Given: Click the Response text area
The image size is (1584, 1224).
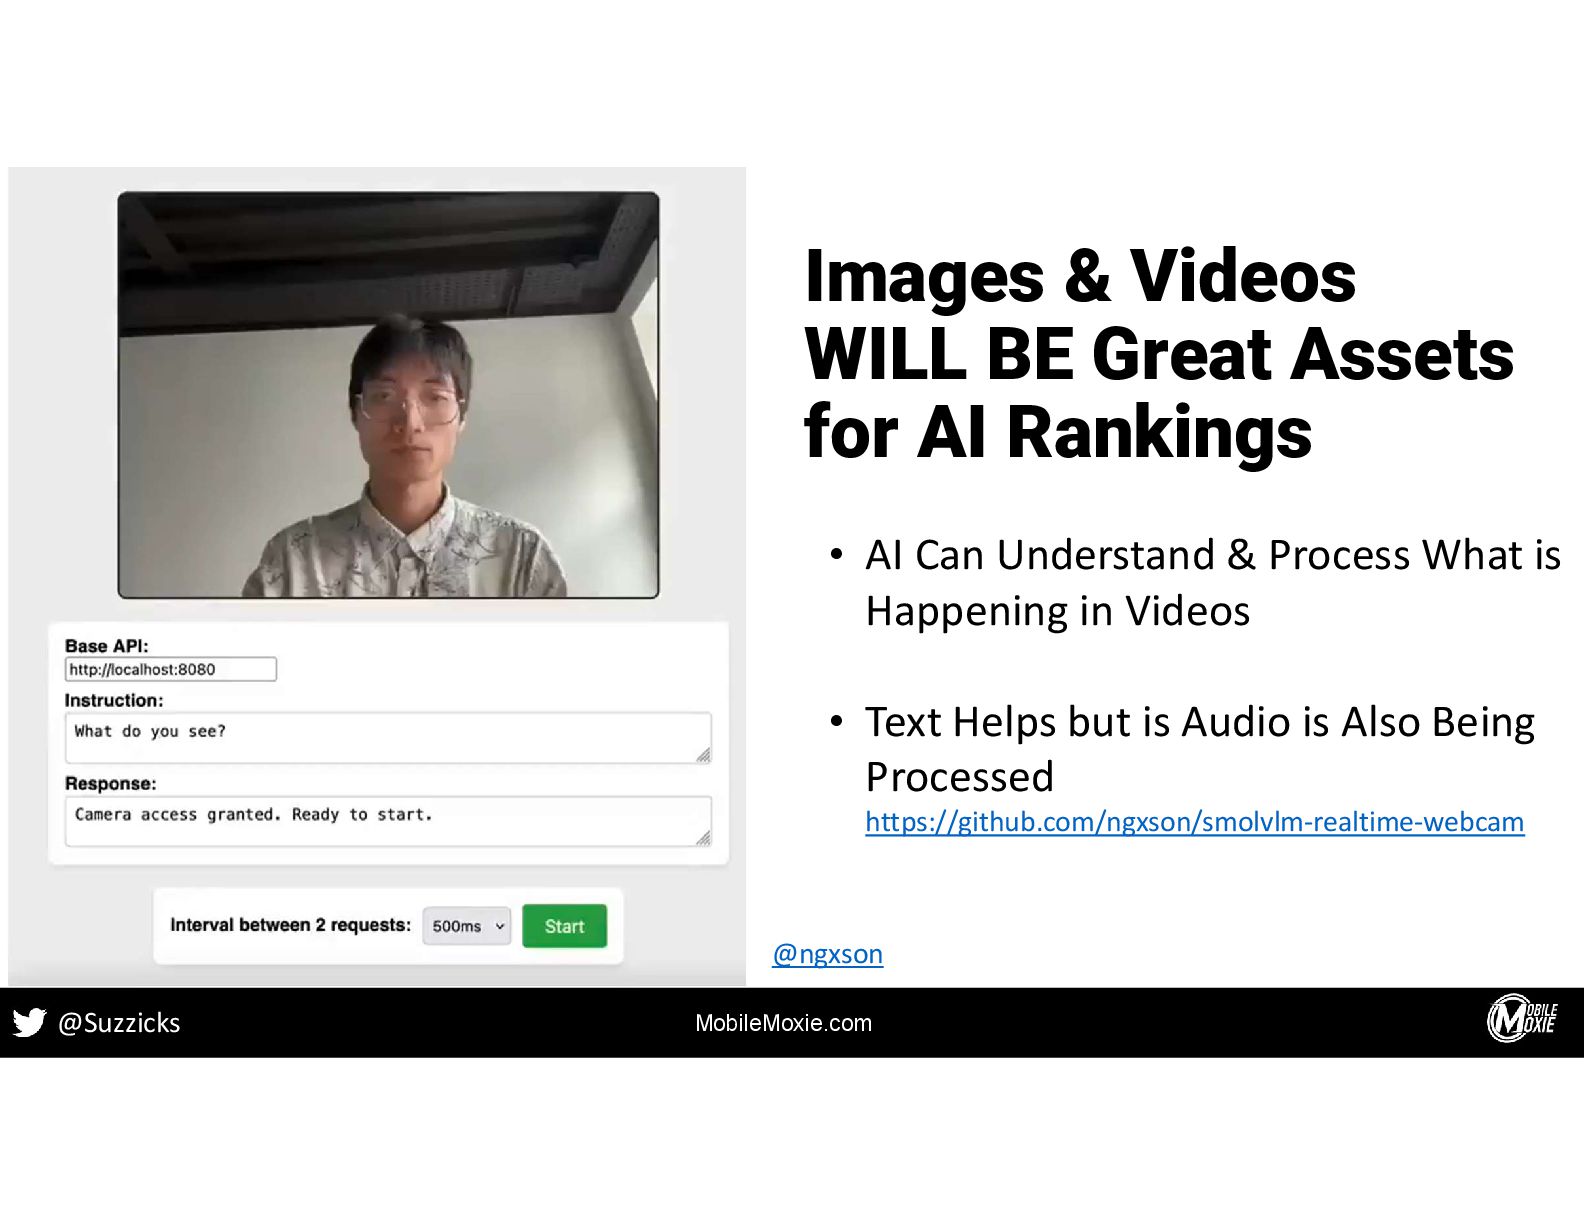Looking at the screenshot, I should [x=388, y=821].
